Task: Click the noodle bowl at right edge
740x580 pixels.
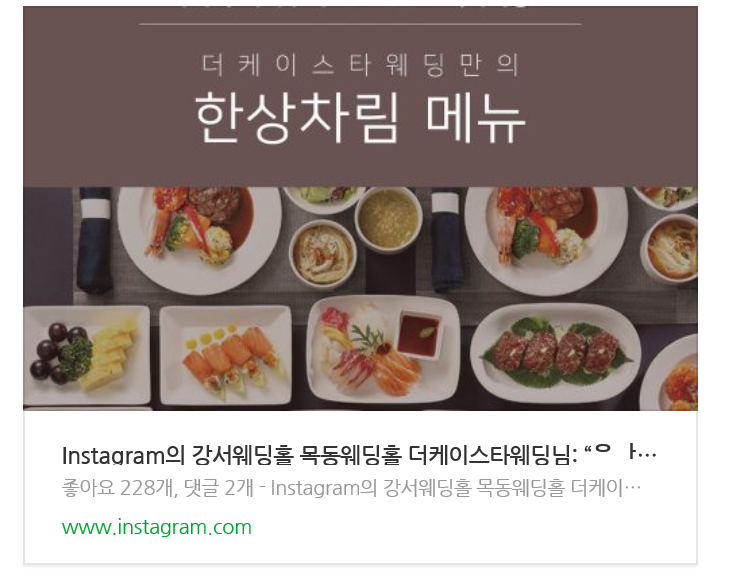Action: pyautogui.click(x=670, y=248)
